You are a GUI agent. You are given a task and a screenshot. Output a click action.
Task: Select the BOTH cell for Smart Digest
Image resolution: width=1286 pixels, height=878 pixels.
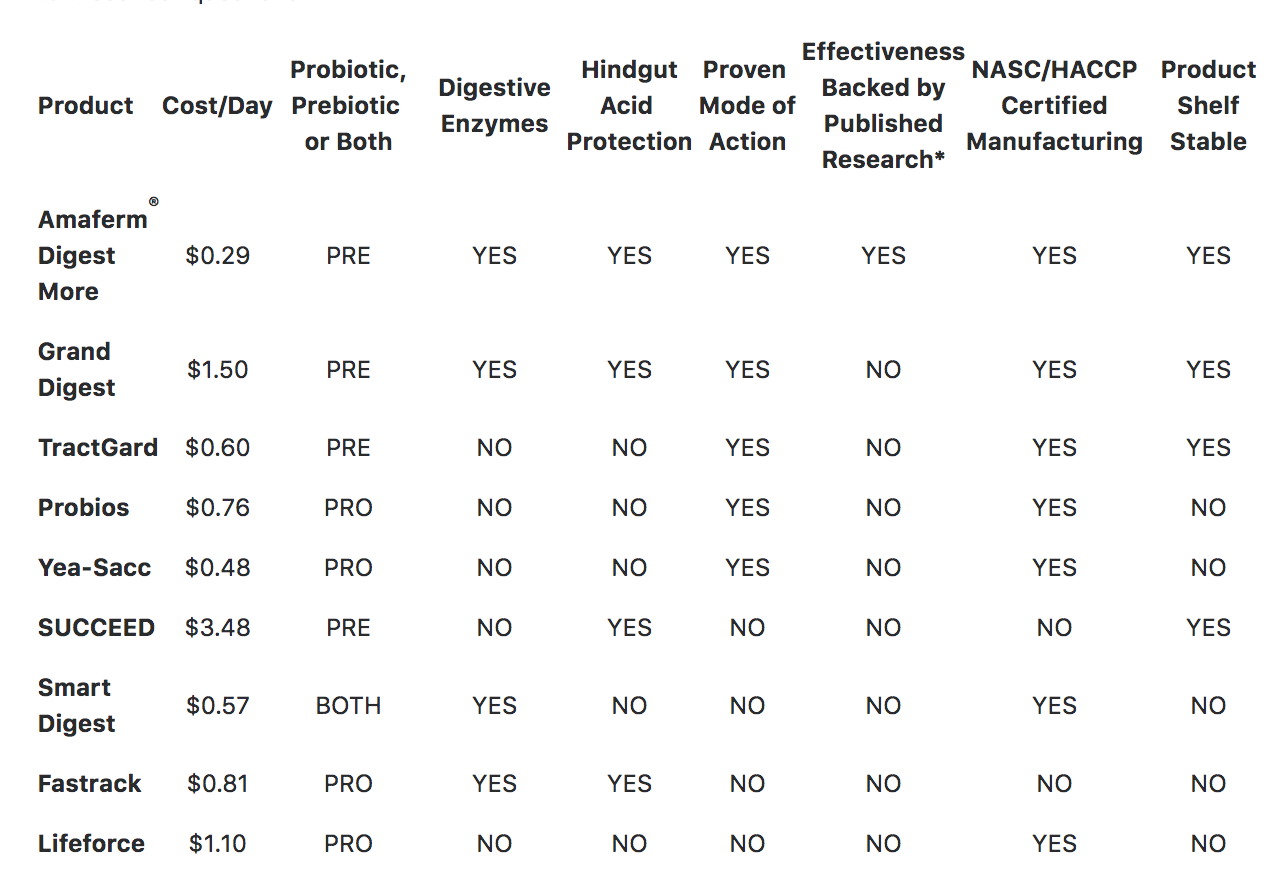(348, 706)
